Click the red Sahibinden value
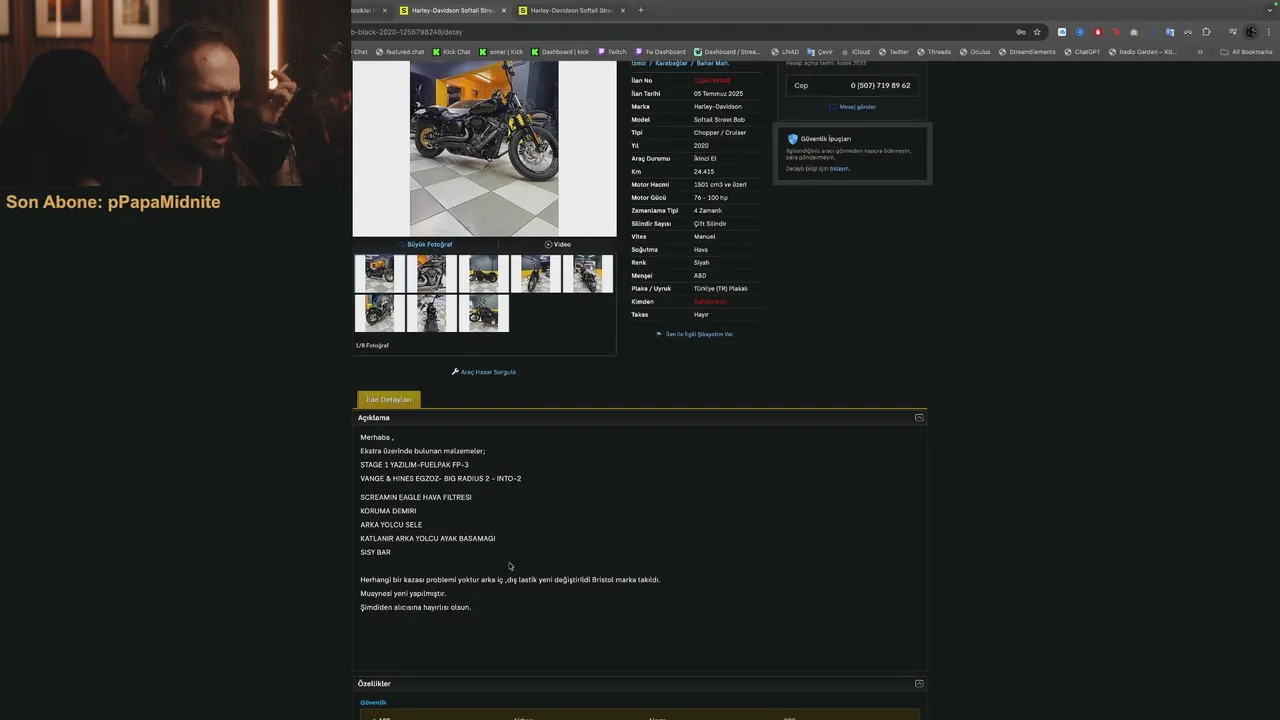The image size is (1280, 720). tap(710, 302)
